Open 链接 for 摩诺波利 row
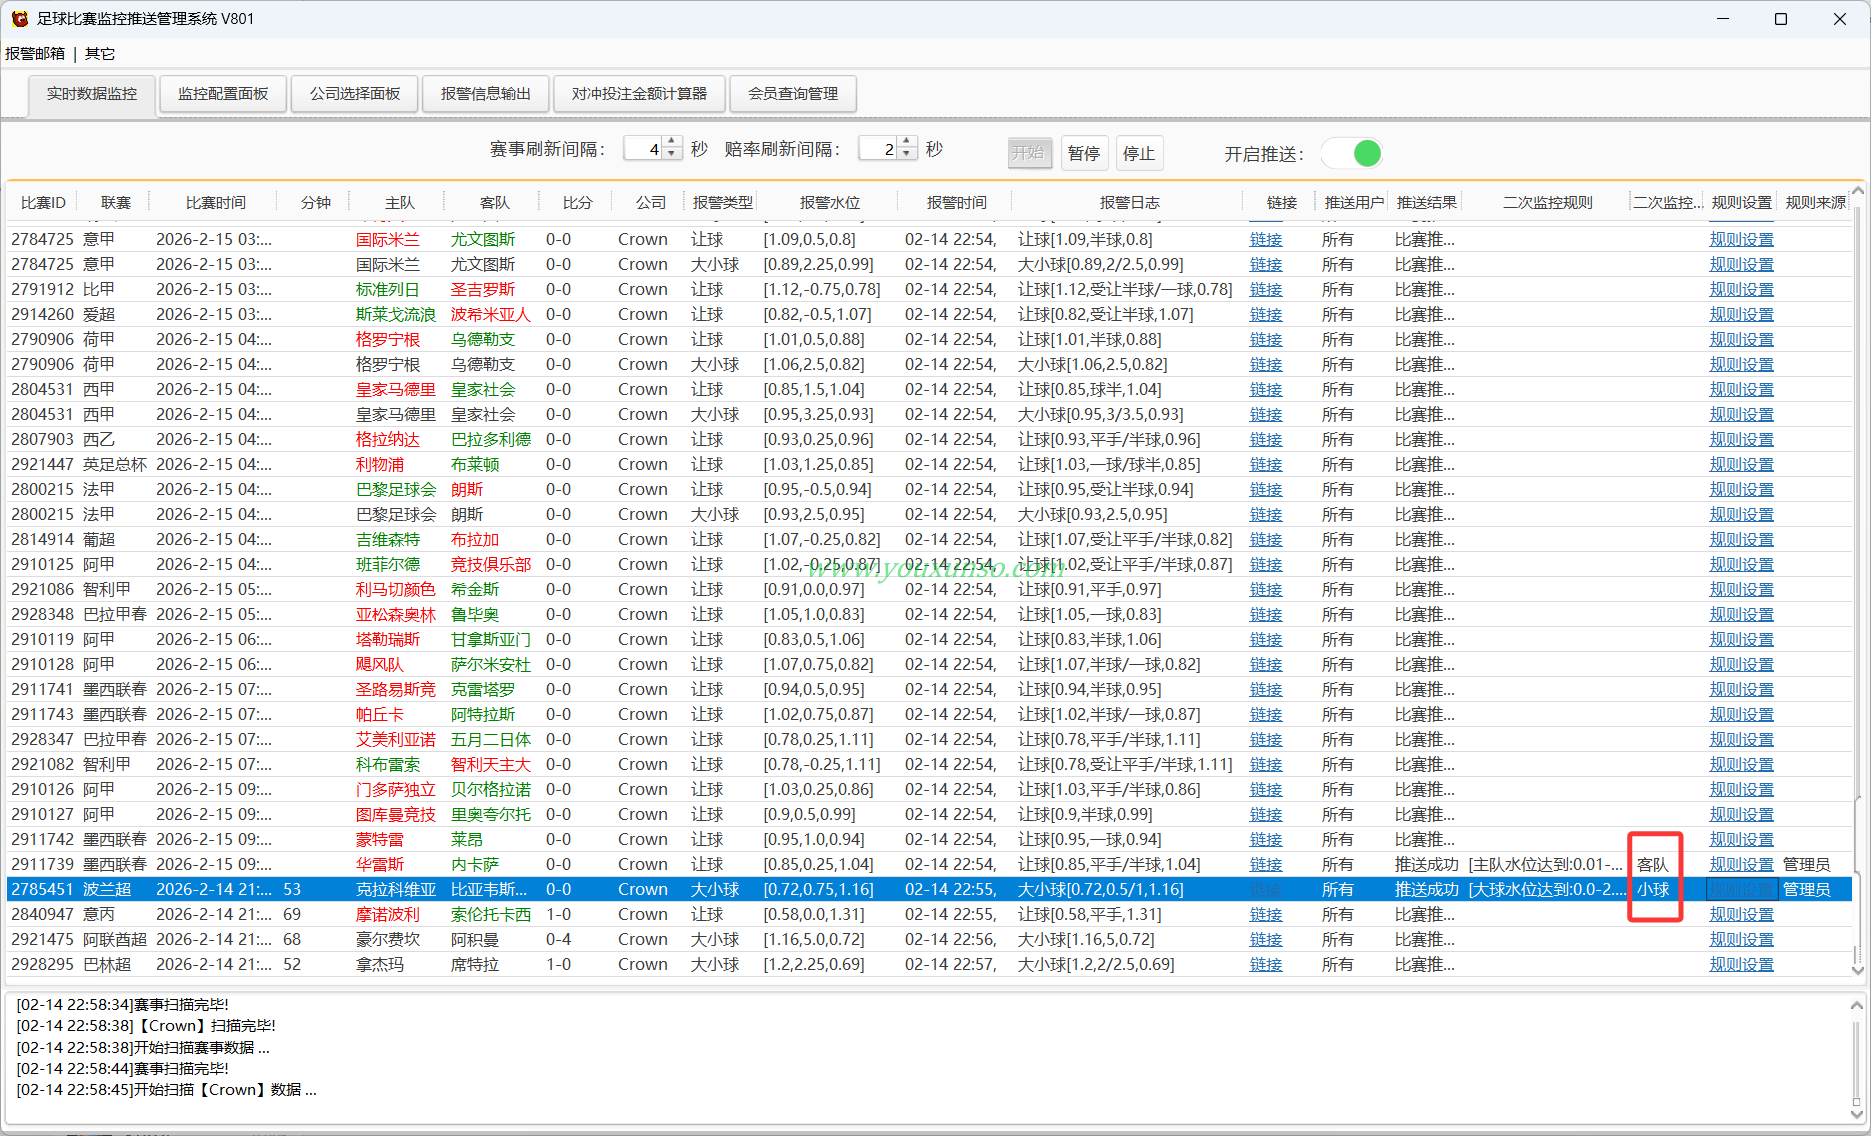 pos(1266,915)
